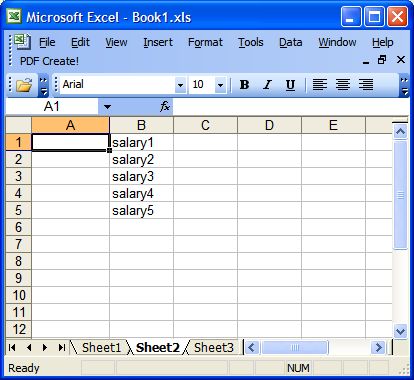Screen dimensions: 414x380
Task: Go to last sheet tab arrow
Action: point(61,348)
